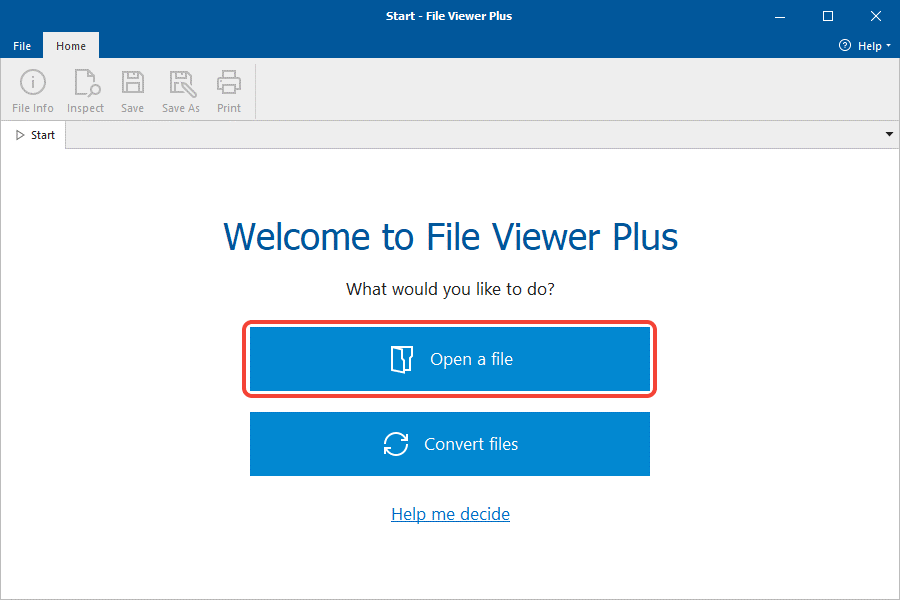
Task: Close the File Viewer Plus window
Action: (875, 16)
